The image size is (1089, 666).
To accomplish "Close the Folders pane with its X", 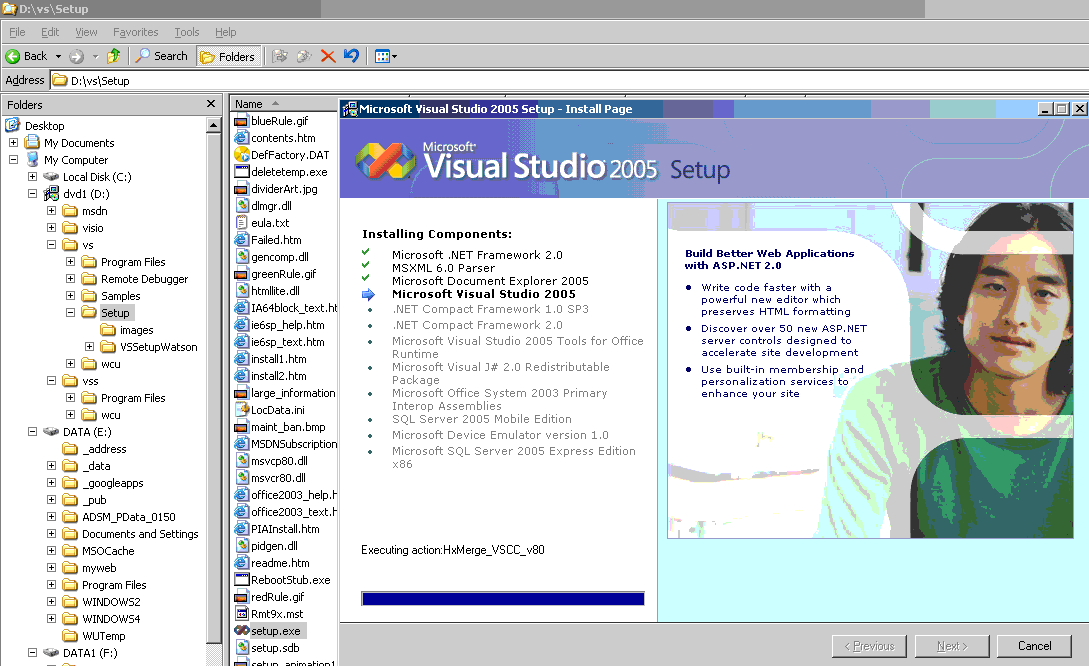I will click(x=211, y=103).
